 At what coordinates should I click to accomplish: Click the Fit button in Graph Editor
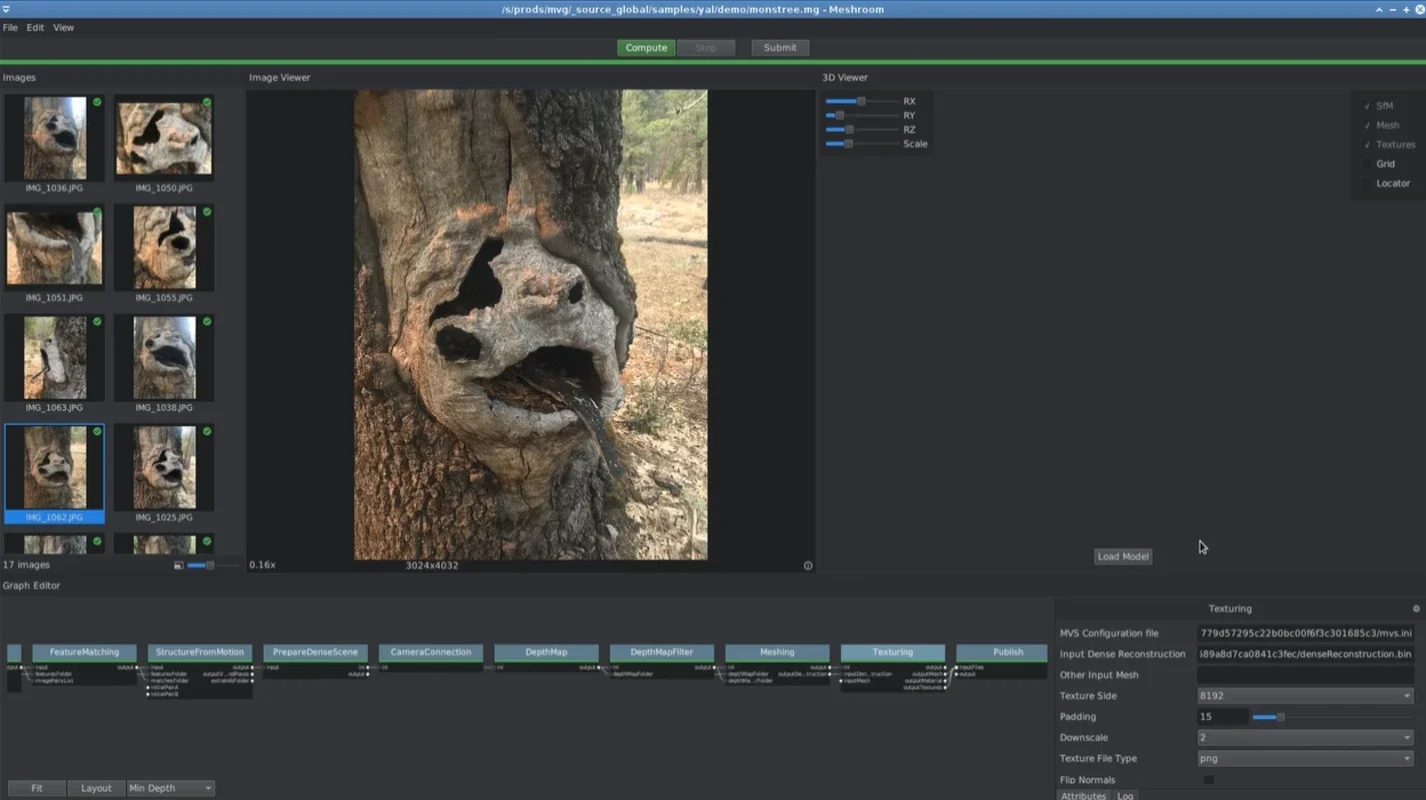tap(37, 788)
